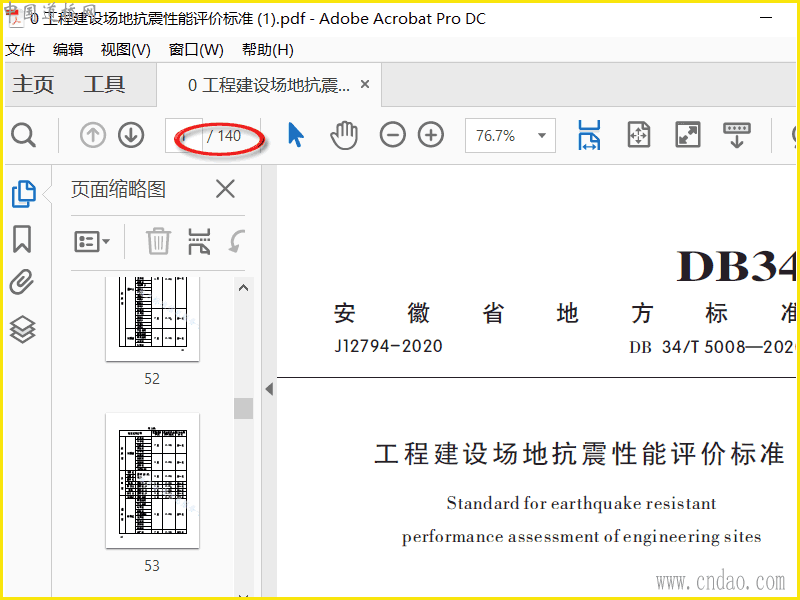This screenshot has width=800, height=600.
Task: Click the rotate pages icon in thumbnails
Action: (x=236, y=241)
